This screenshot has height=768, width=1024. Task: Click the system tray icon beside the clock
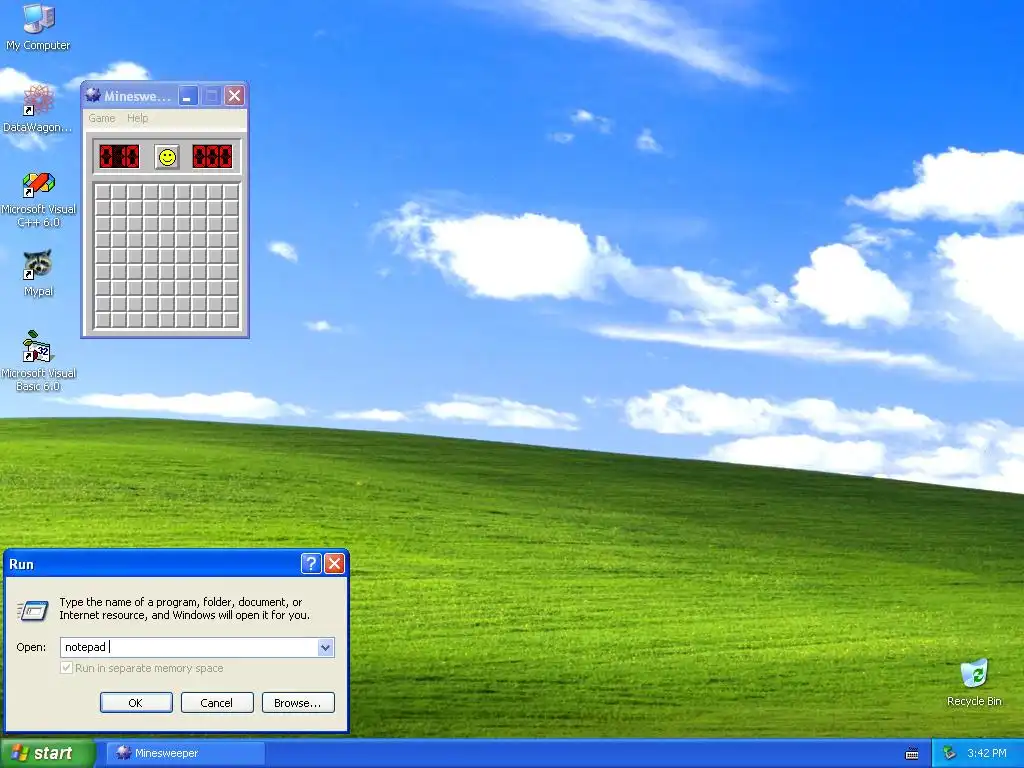pyautogui.click(x=949, y=753)
